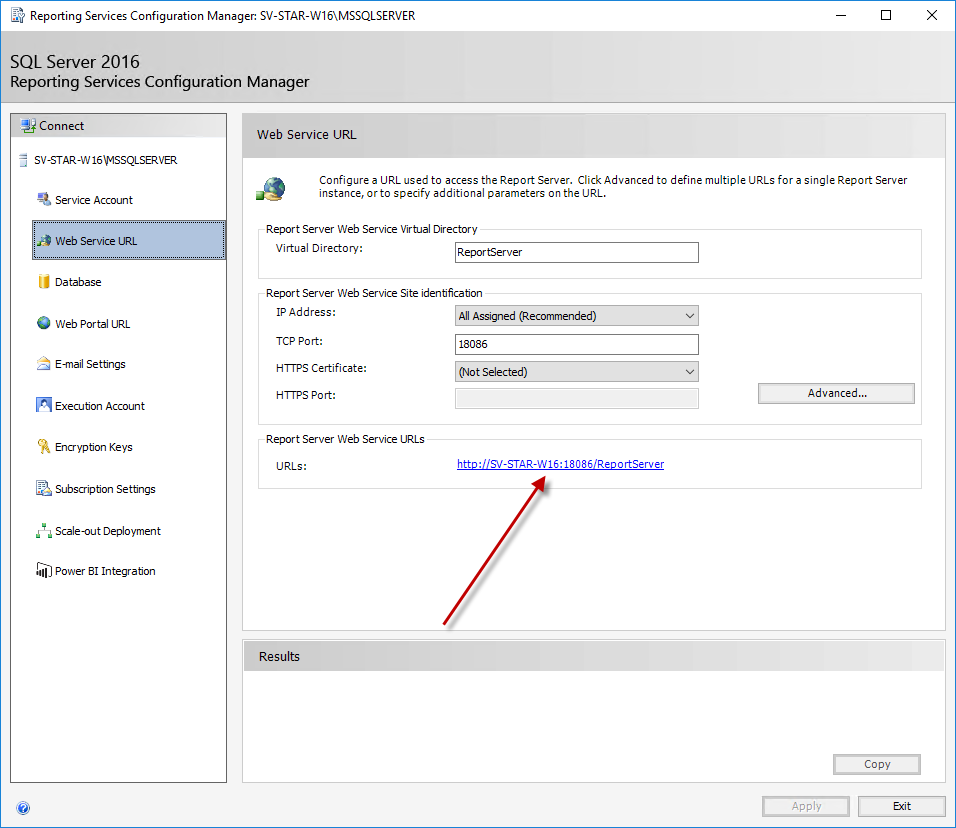Expand the HTTPS Certificate dropdown

(577, 372)
